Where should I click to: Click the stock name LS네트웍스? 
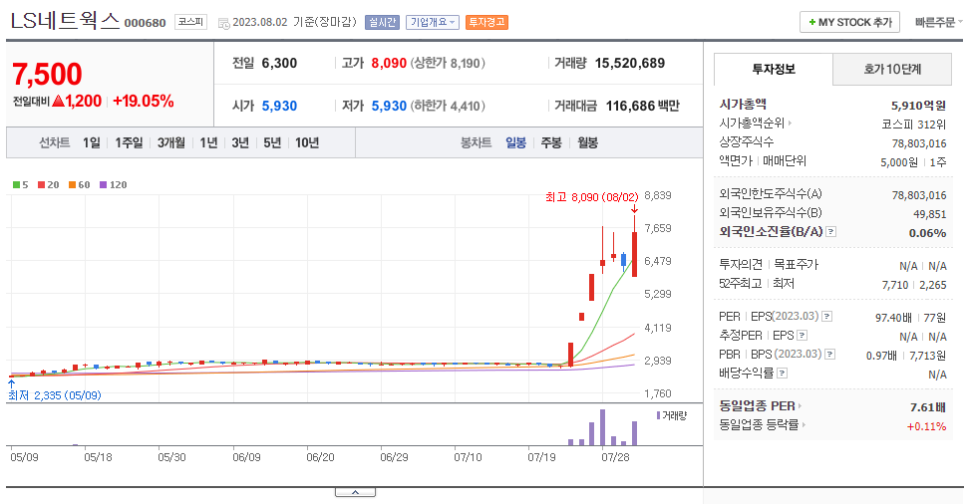tap(65, 20)
